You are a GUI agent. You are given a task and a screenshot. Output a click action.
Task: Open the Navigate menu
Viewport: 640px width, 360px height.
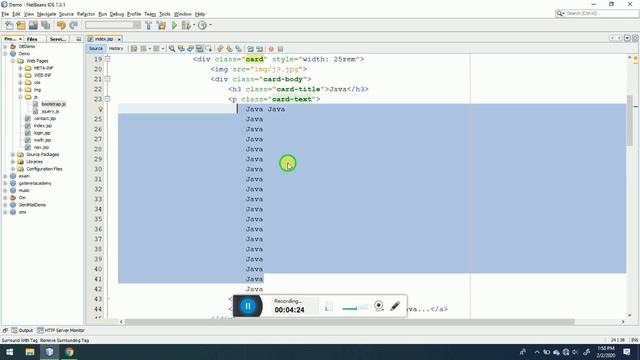46,14
